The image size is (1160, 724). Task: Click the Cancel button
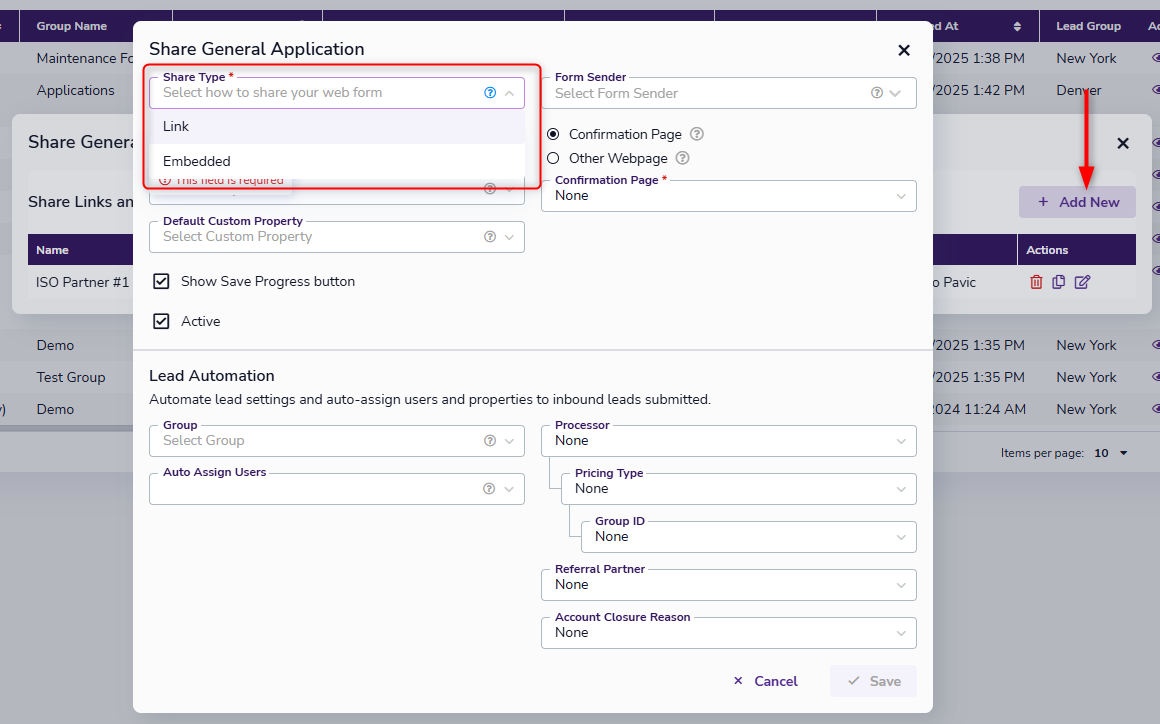point(765,681)
